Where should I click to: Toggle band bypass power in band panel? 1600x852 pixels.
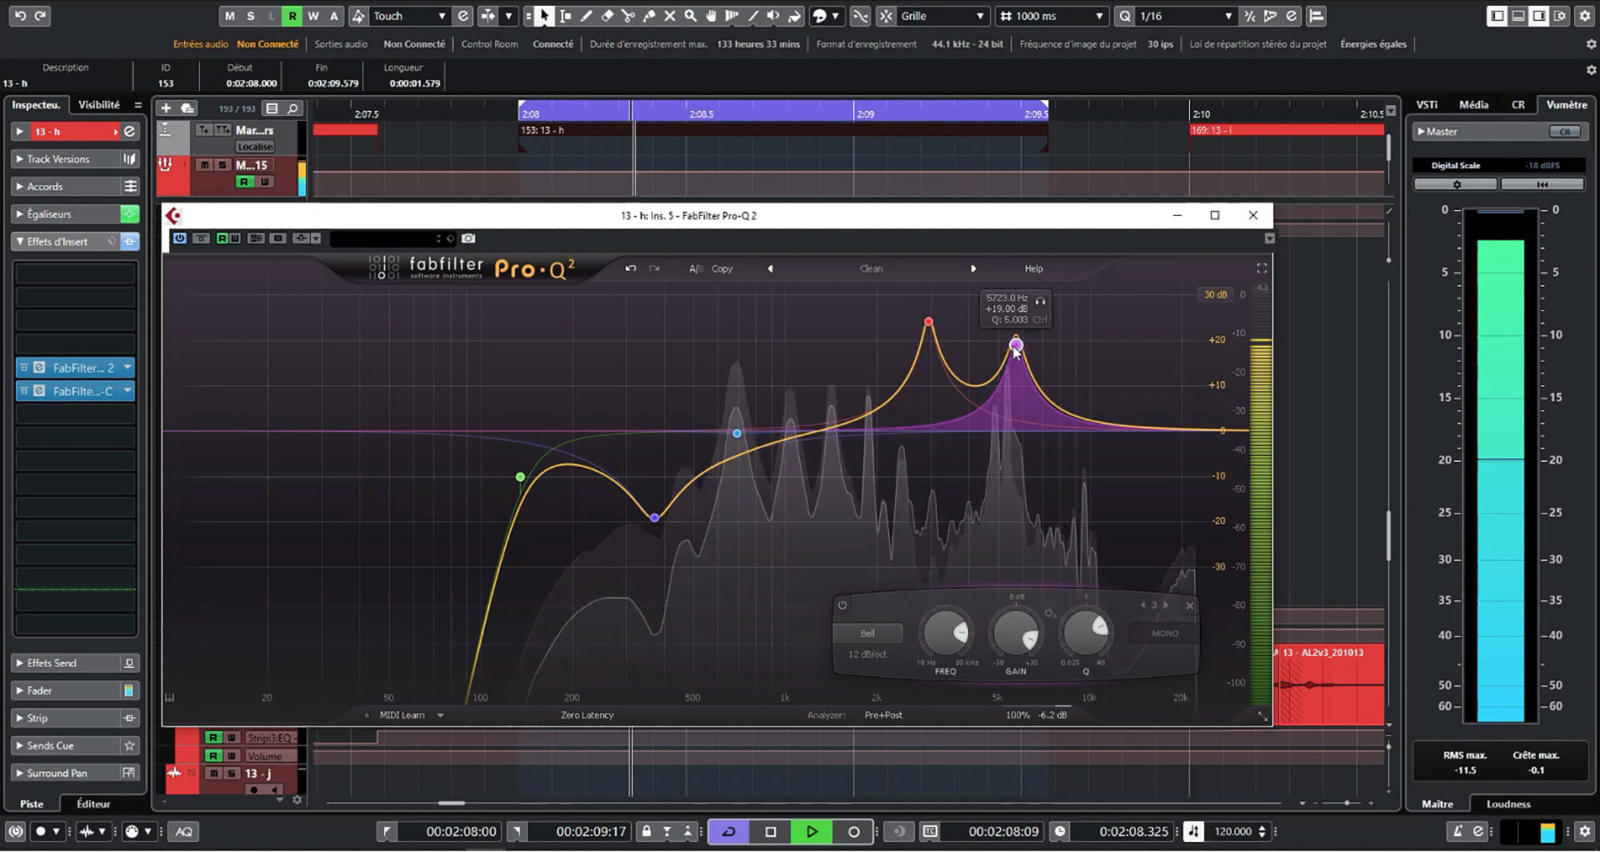coord(842,605)
